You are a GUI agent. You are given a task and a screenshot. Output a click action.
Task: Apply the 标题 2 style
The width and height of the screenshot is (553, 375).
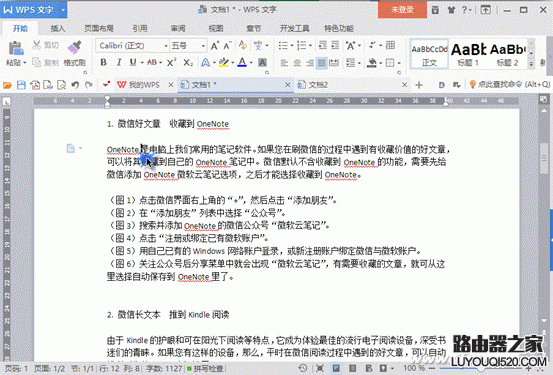pyautogui.click(x=507, y=55)
